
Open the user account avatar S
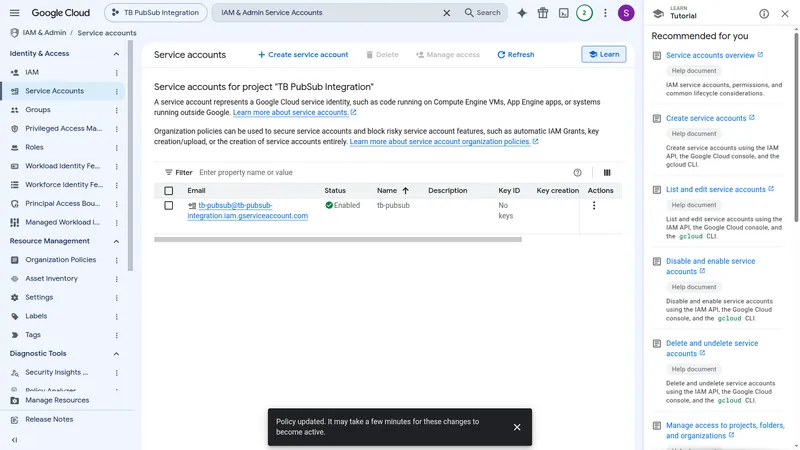coord(626,13)
